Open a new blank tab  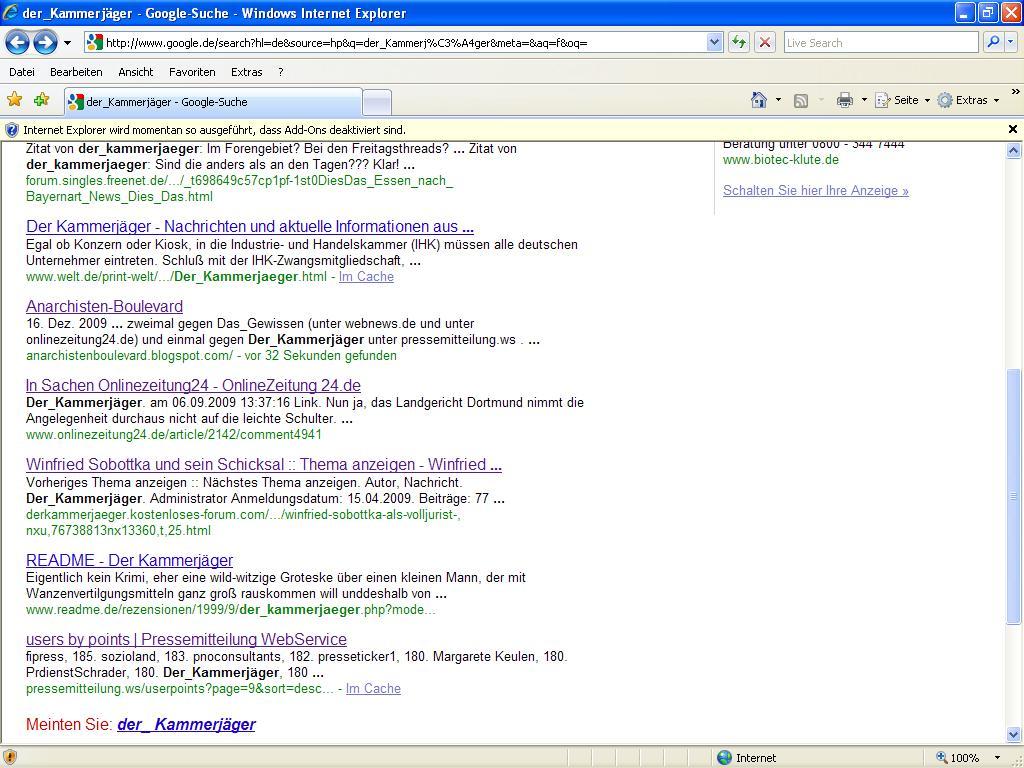coord(377,103)
